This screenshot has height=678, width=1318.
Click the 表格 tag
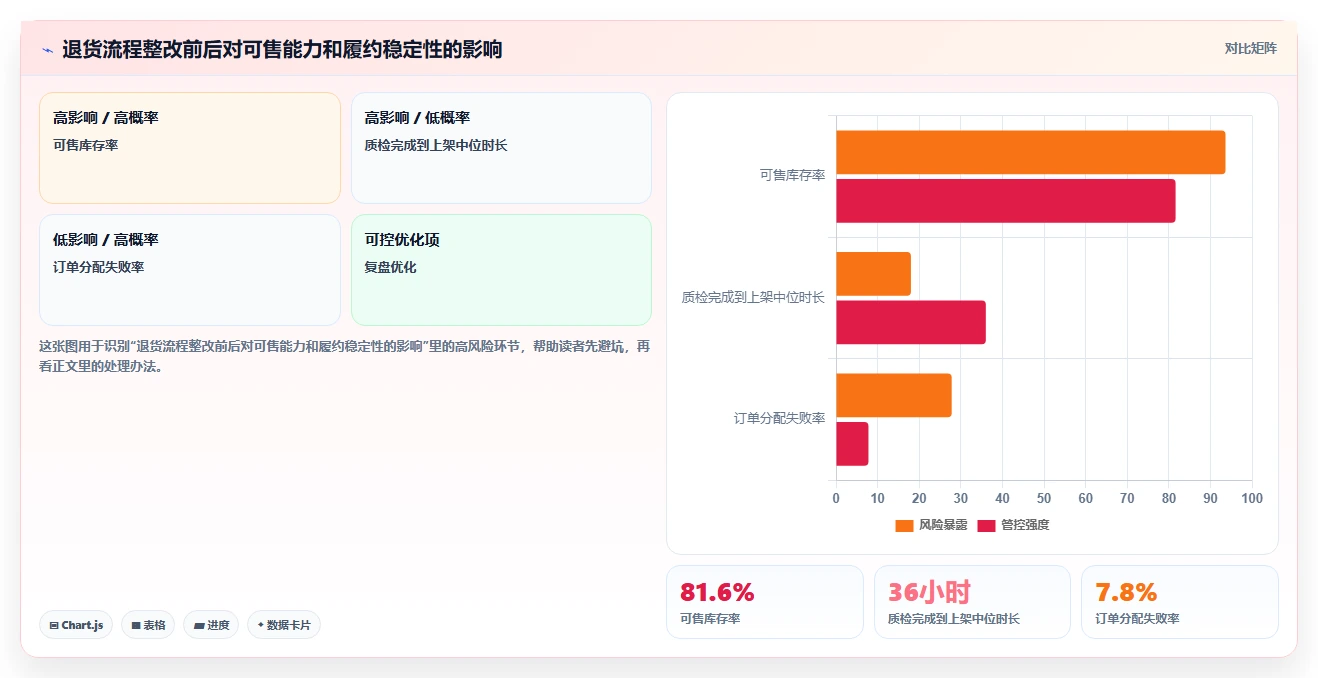pyautogui.click(x=148, y=625)
